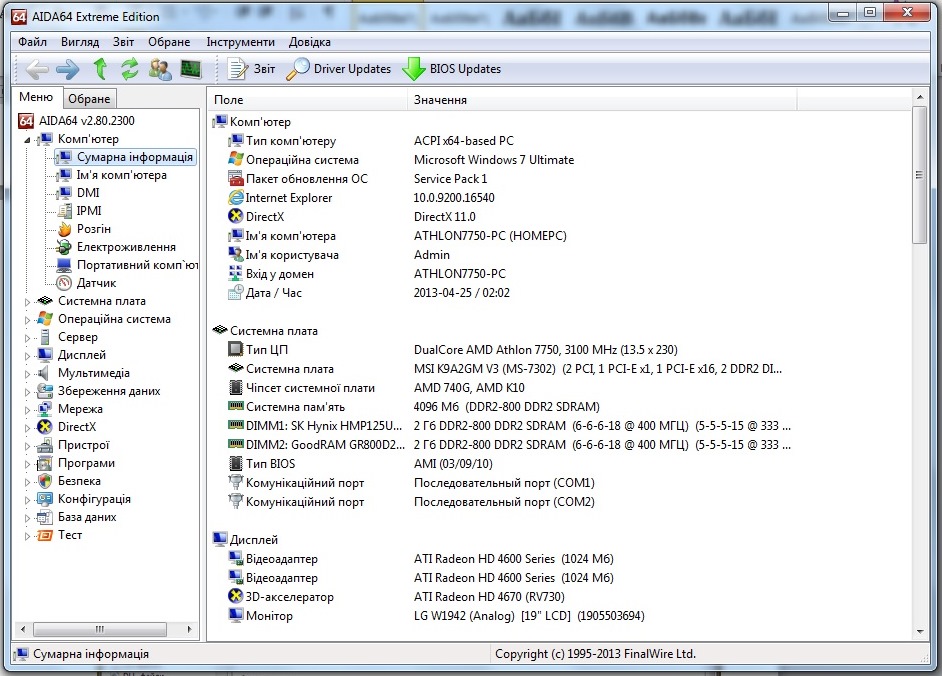Select the DMI tree item
This screenshot has width=942, height=676.
click(x=78, y=193)
